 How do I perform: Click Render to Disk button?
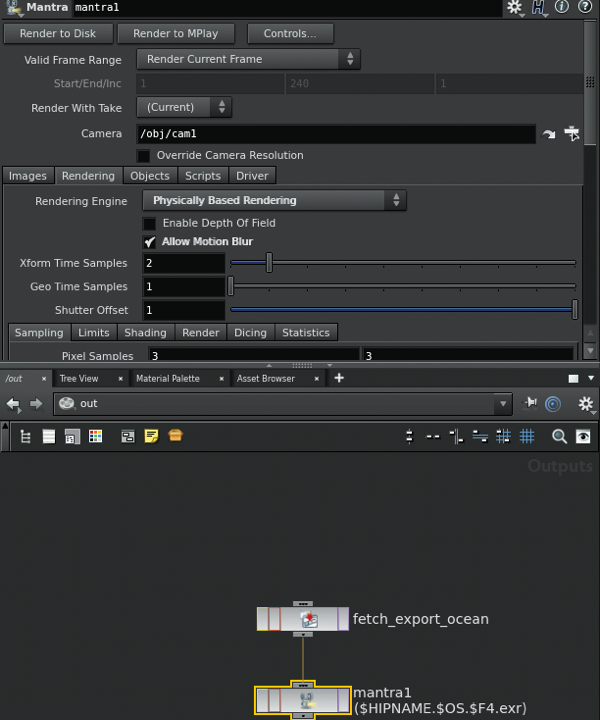point(58,34)
